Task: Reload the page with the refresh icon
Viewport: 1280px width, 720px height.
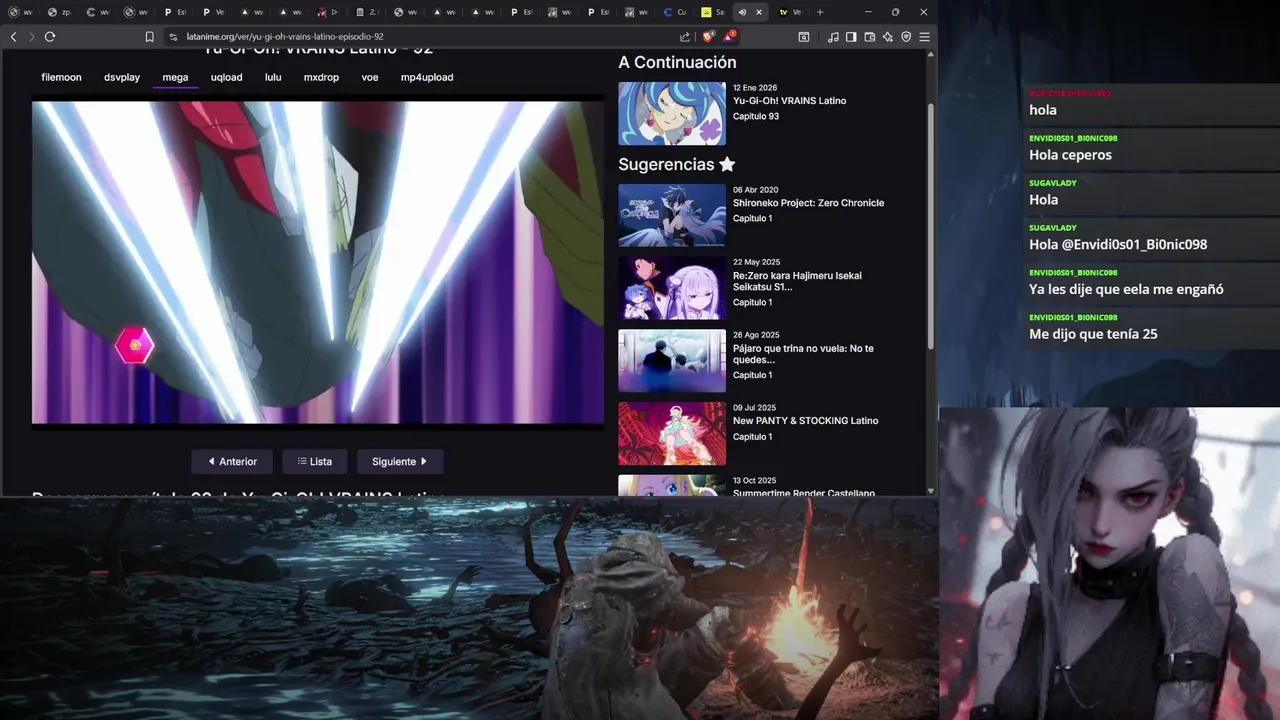Action: (x=49, y=36)
